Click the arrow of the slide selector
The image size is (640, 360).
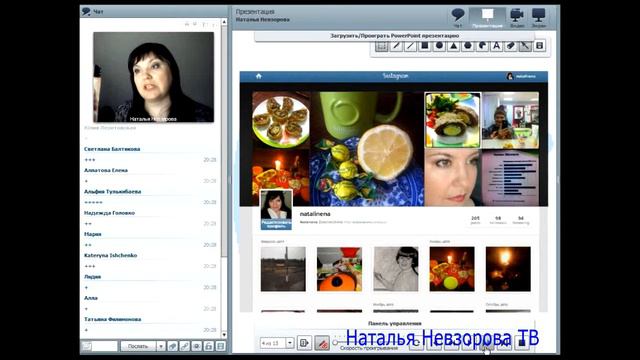(290, 343)
